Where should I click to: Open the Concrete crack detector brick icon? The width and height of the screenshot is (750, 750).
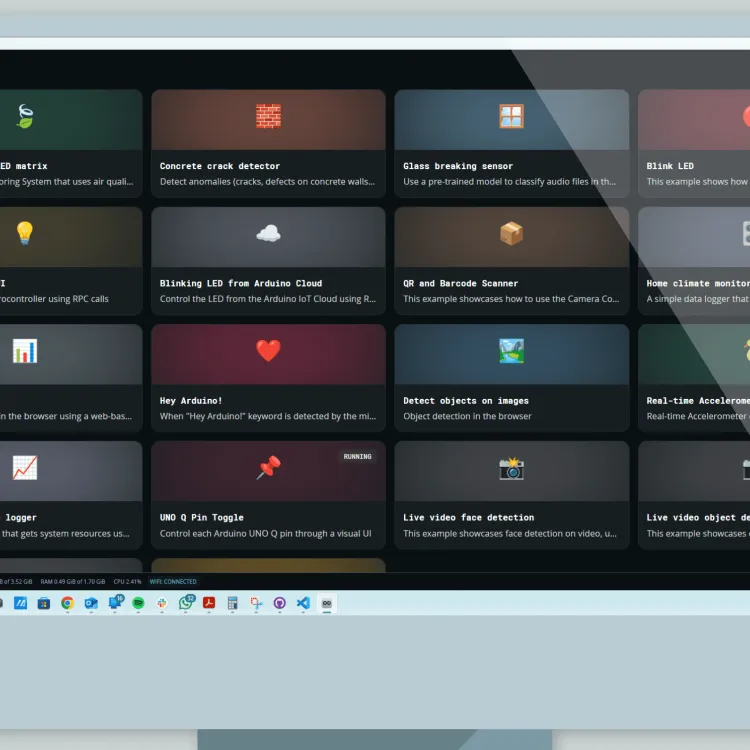[268, 116]
